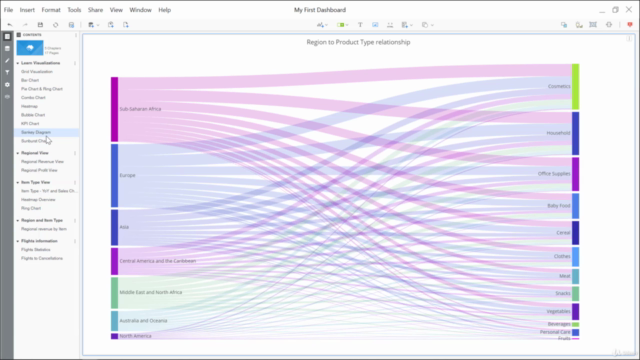Click the full-screen fit toolbar icon
Screen dimensions: 640x360
(593, 25)
